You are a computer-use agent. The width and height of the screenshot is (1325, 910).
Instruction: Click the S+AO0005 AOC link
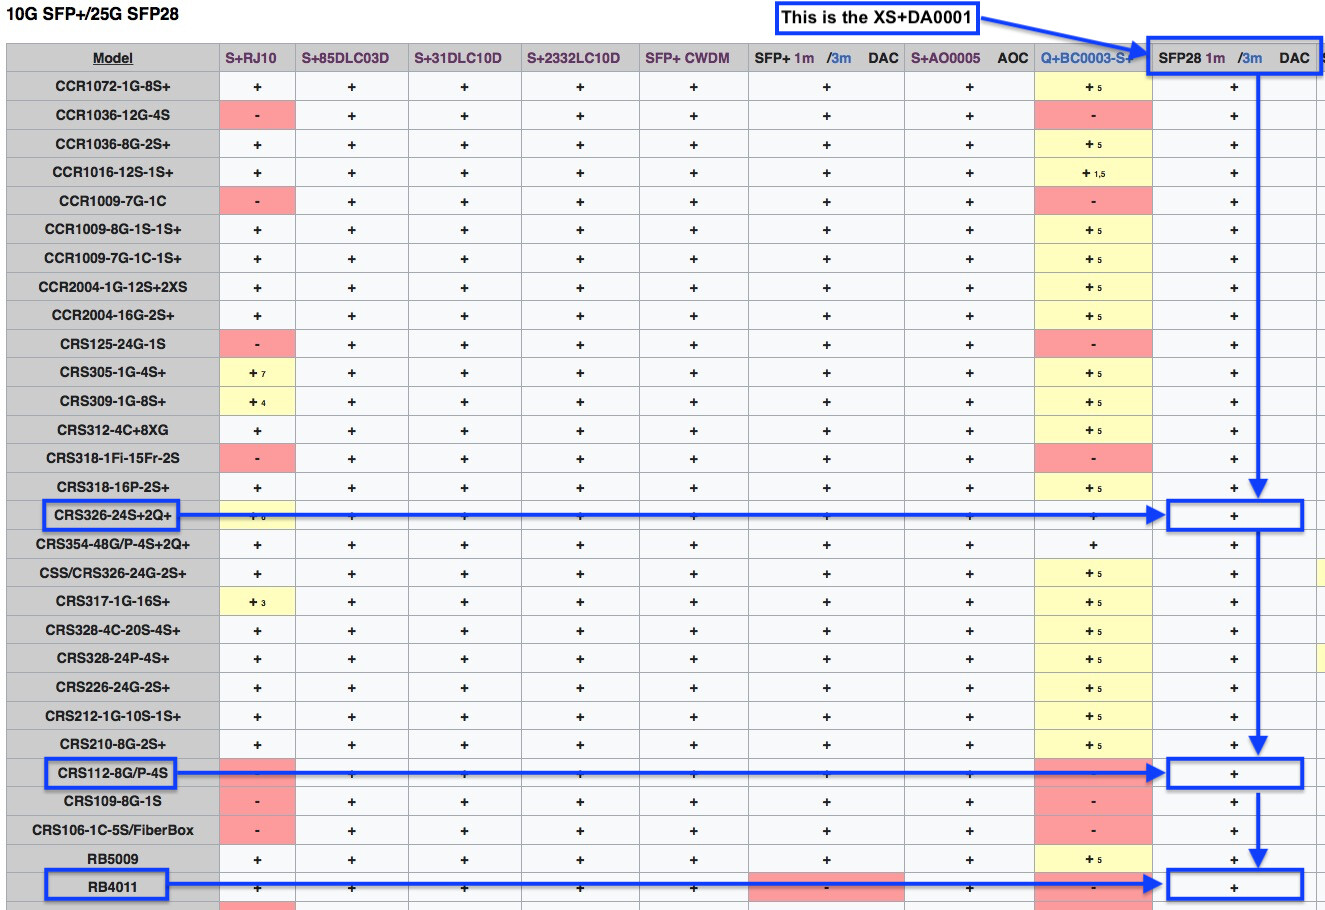point(946,58)
